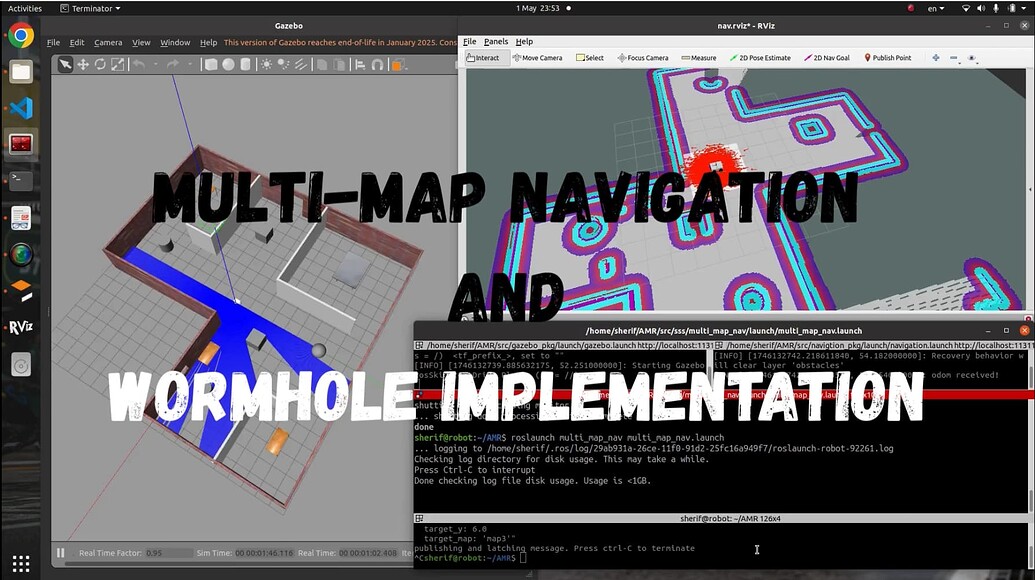Activate the 2D Pose Estimate tool

pos(760,58)
